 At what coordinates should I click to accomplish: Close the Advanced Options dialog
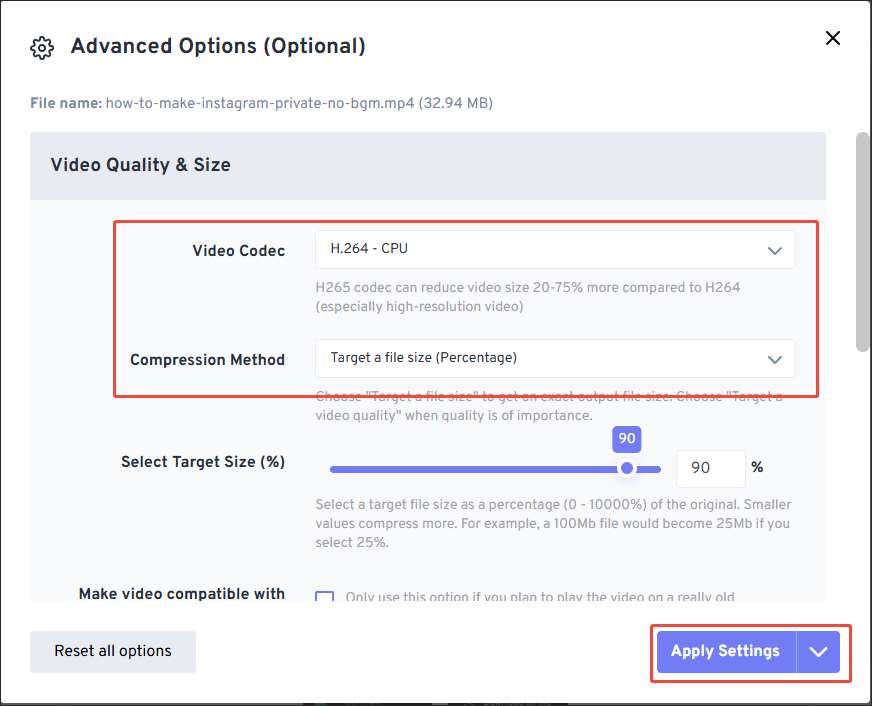coord(833,38)
